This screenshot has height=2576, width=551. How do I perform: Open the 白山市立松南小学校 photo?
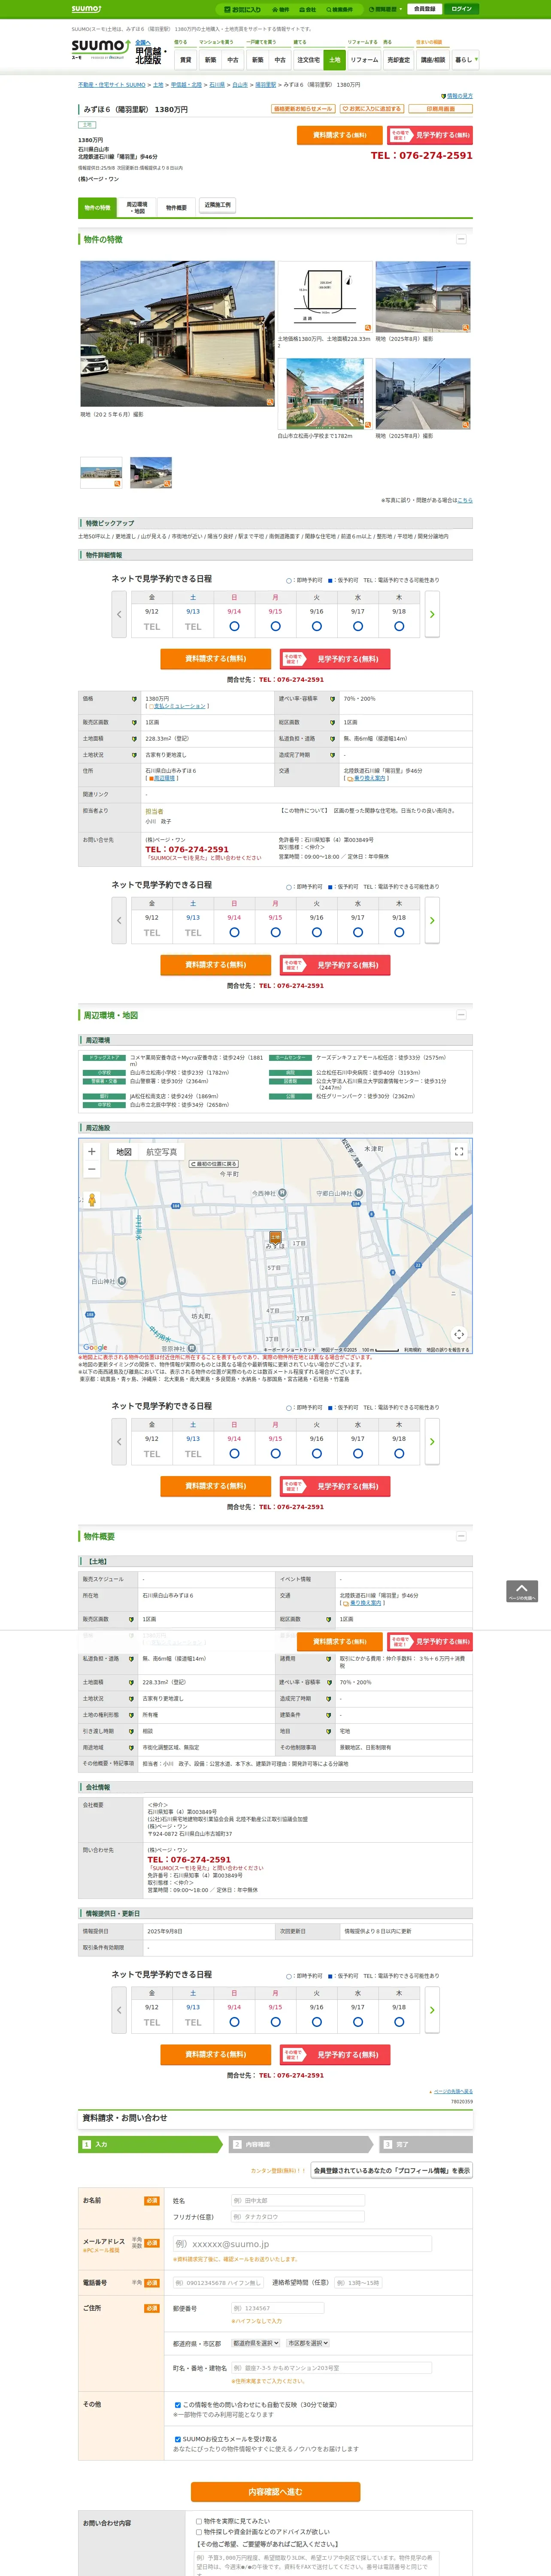(x=324, y=394)
